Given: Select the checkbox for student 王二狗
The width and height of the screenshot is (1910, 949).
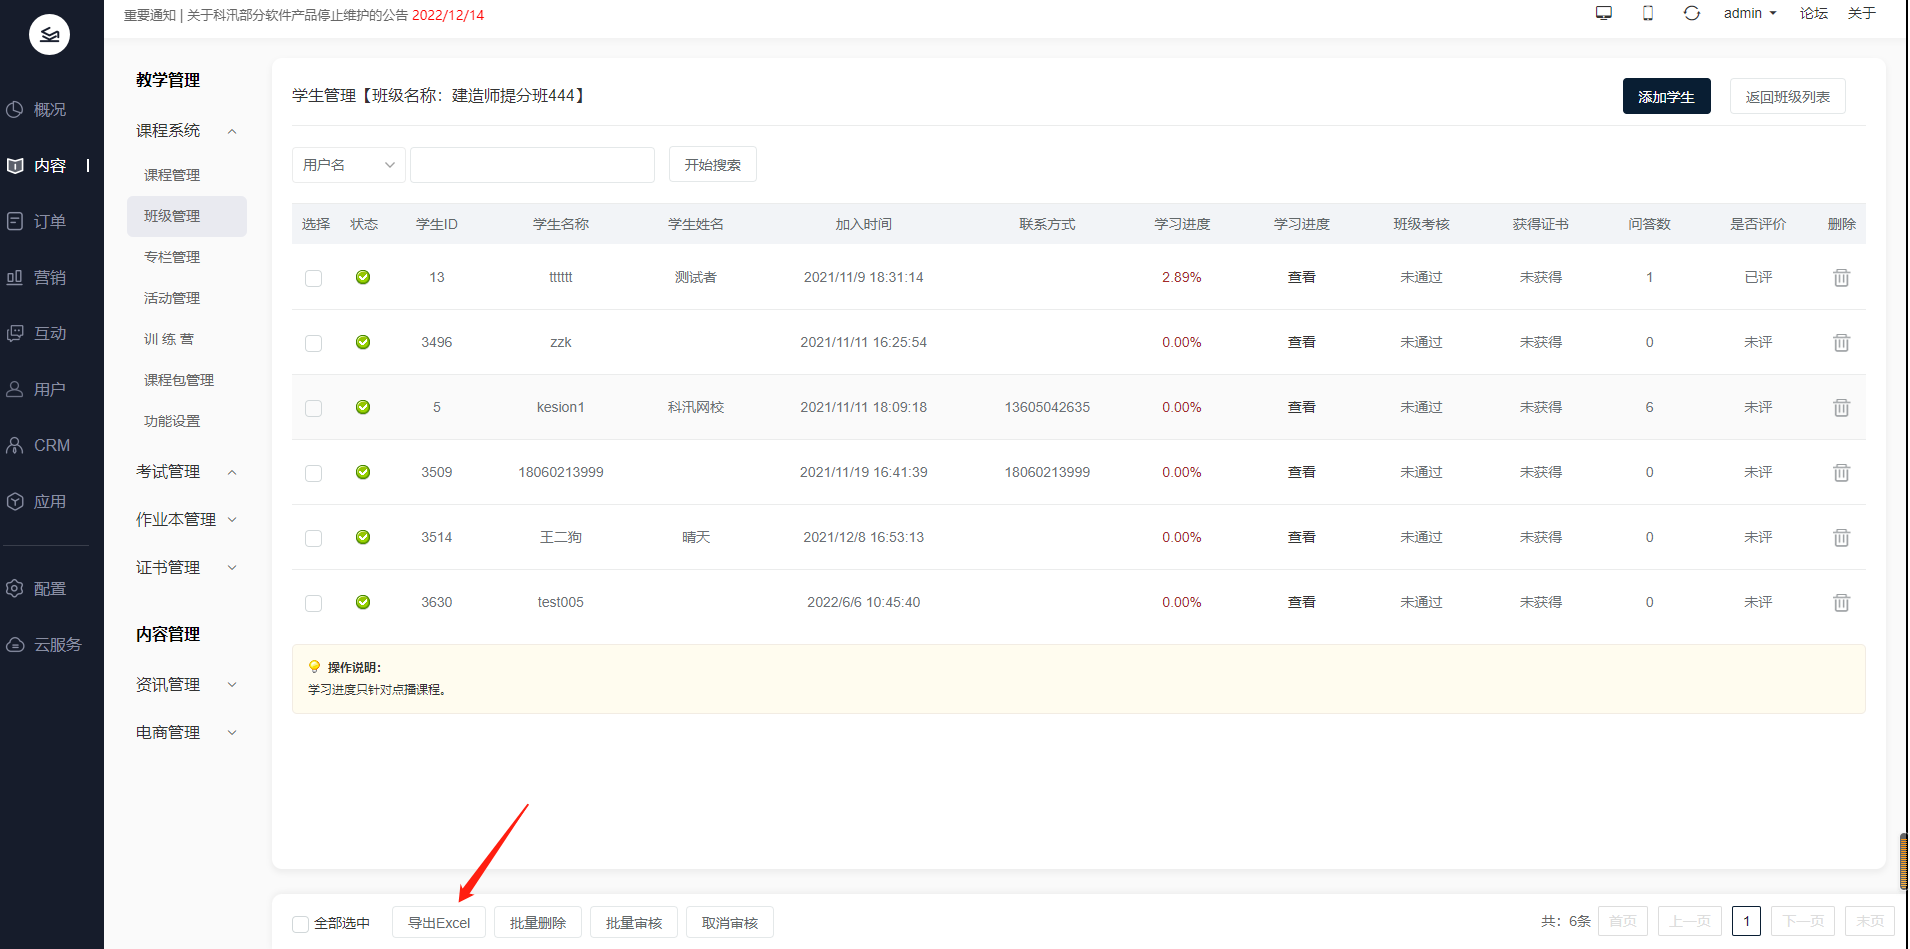Looking at the screenshot, I should tap(314, 538).
